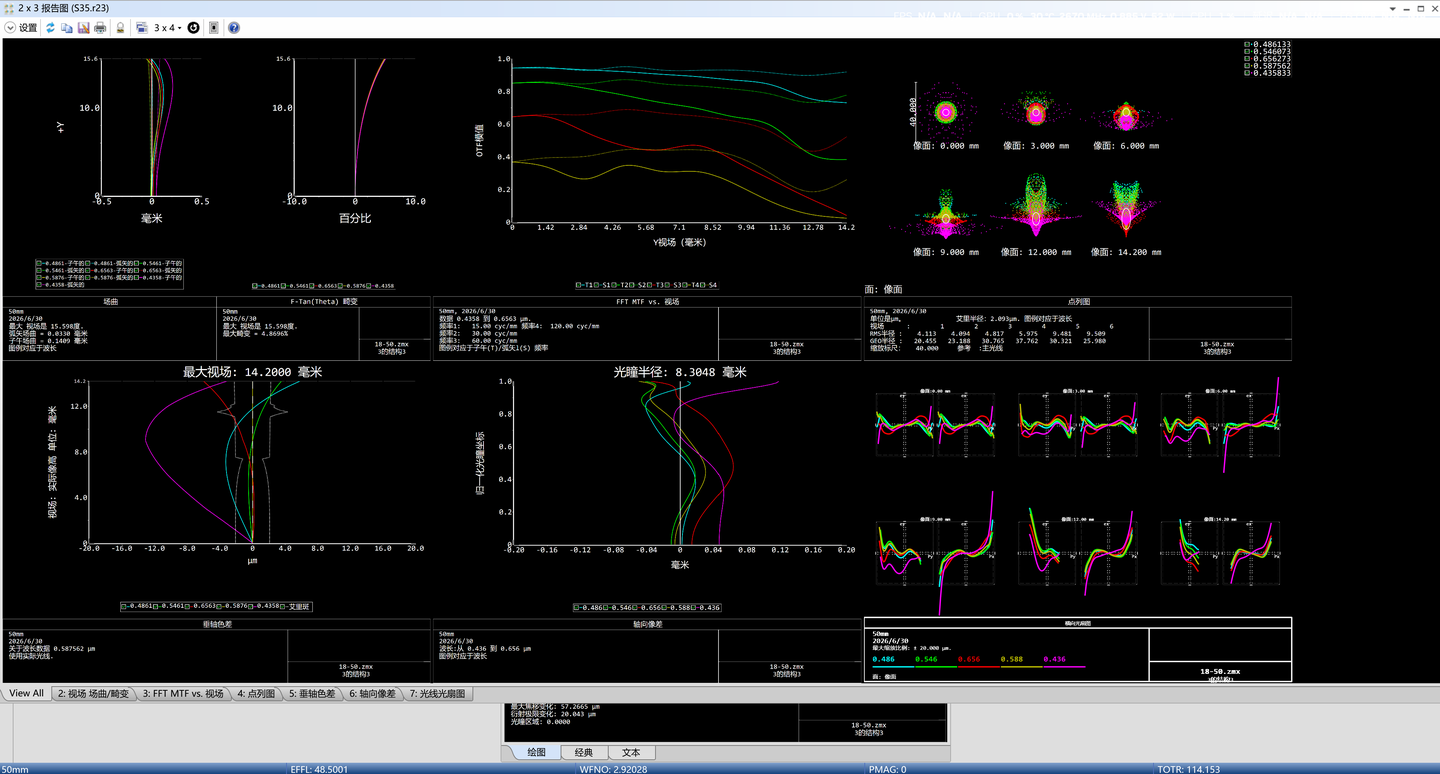Open the 4: 点列图 tab
Screen dimensions: 1440x774
coord(257,693)
